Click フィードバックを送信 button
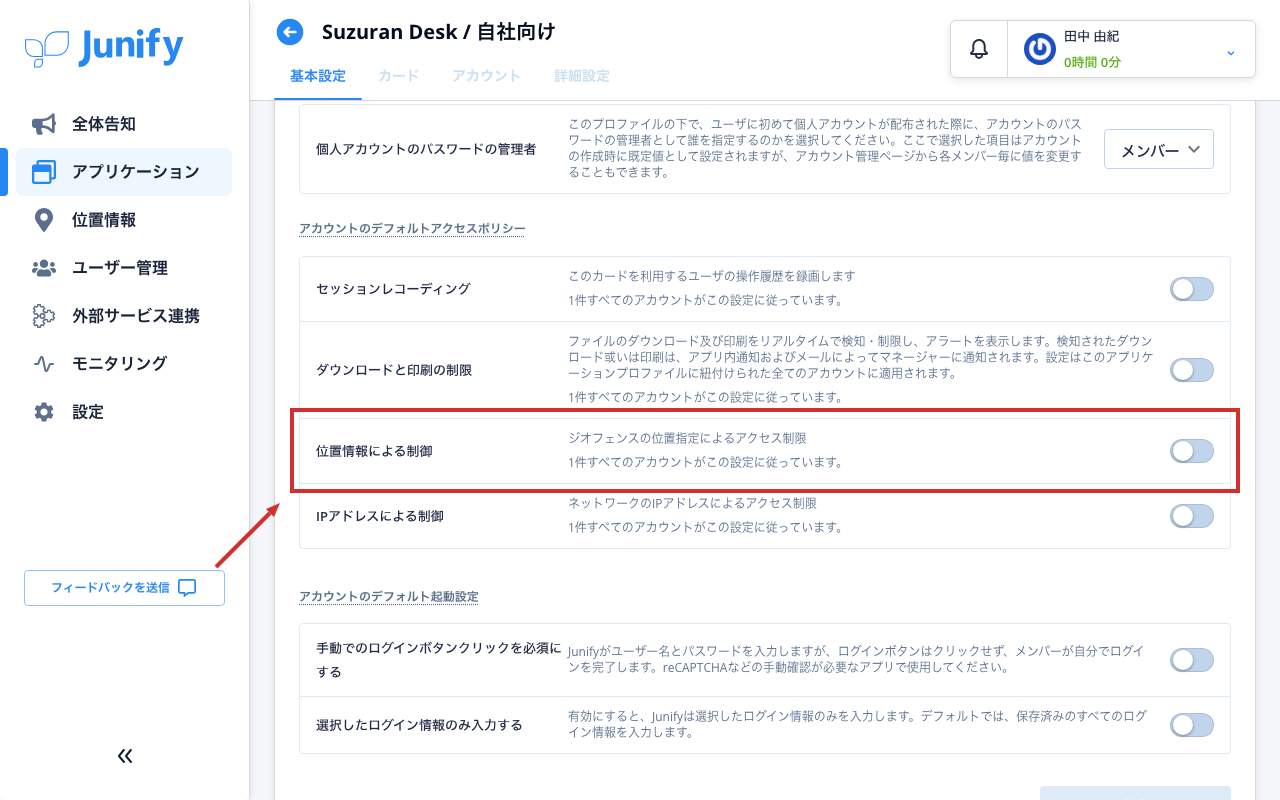The width and height of the screenshot is (1280, 800). click(x=125, y=588)
